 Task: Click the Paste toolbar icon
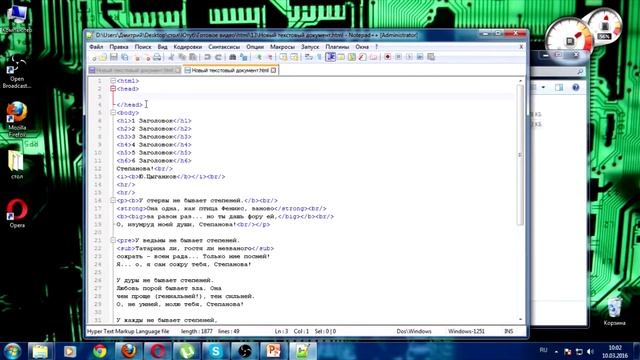[x=193, y=58]
